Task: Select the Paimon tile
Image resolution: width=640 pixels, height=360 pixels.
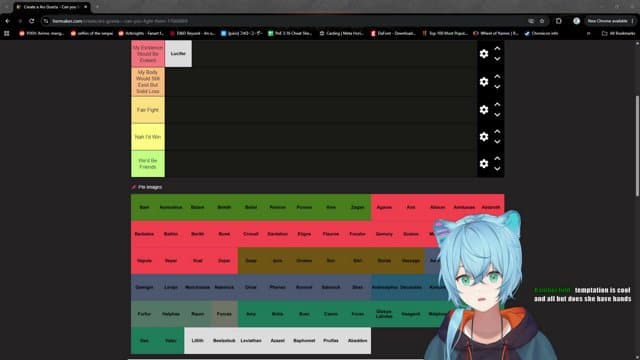Action: tap(278, 207)
